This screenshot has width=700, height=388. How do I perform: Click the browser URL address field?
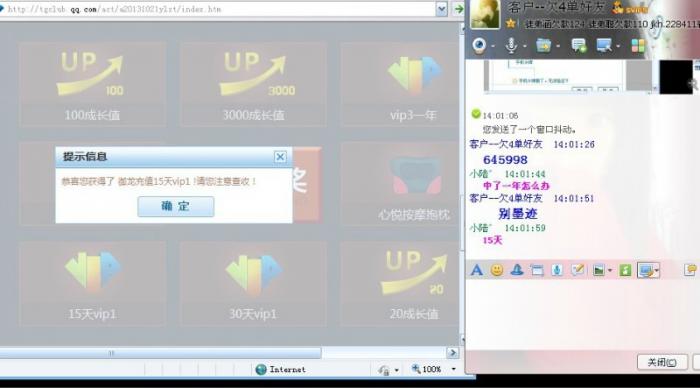[x=217, y=9]
